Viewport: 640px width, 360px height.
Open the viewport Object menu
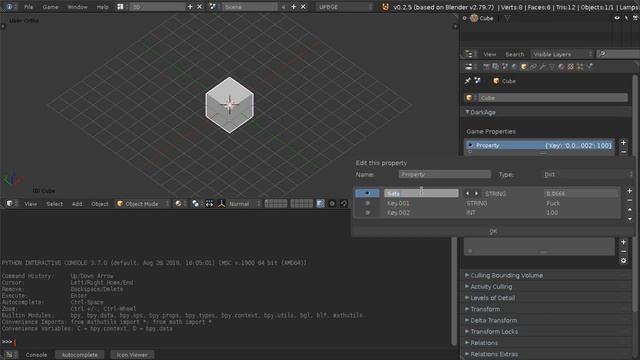[100, 204]
